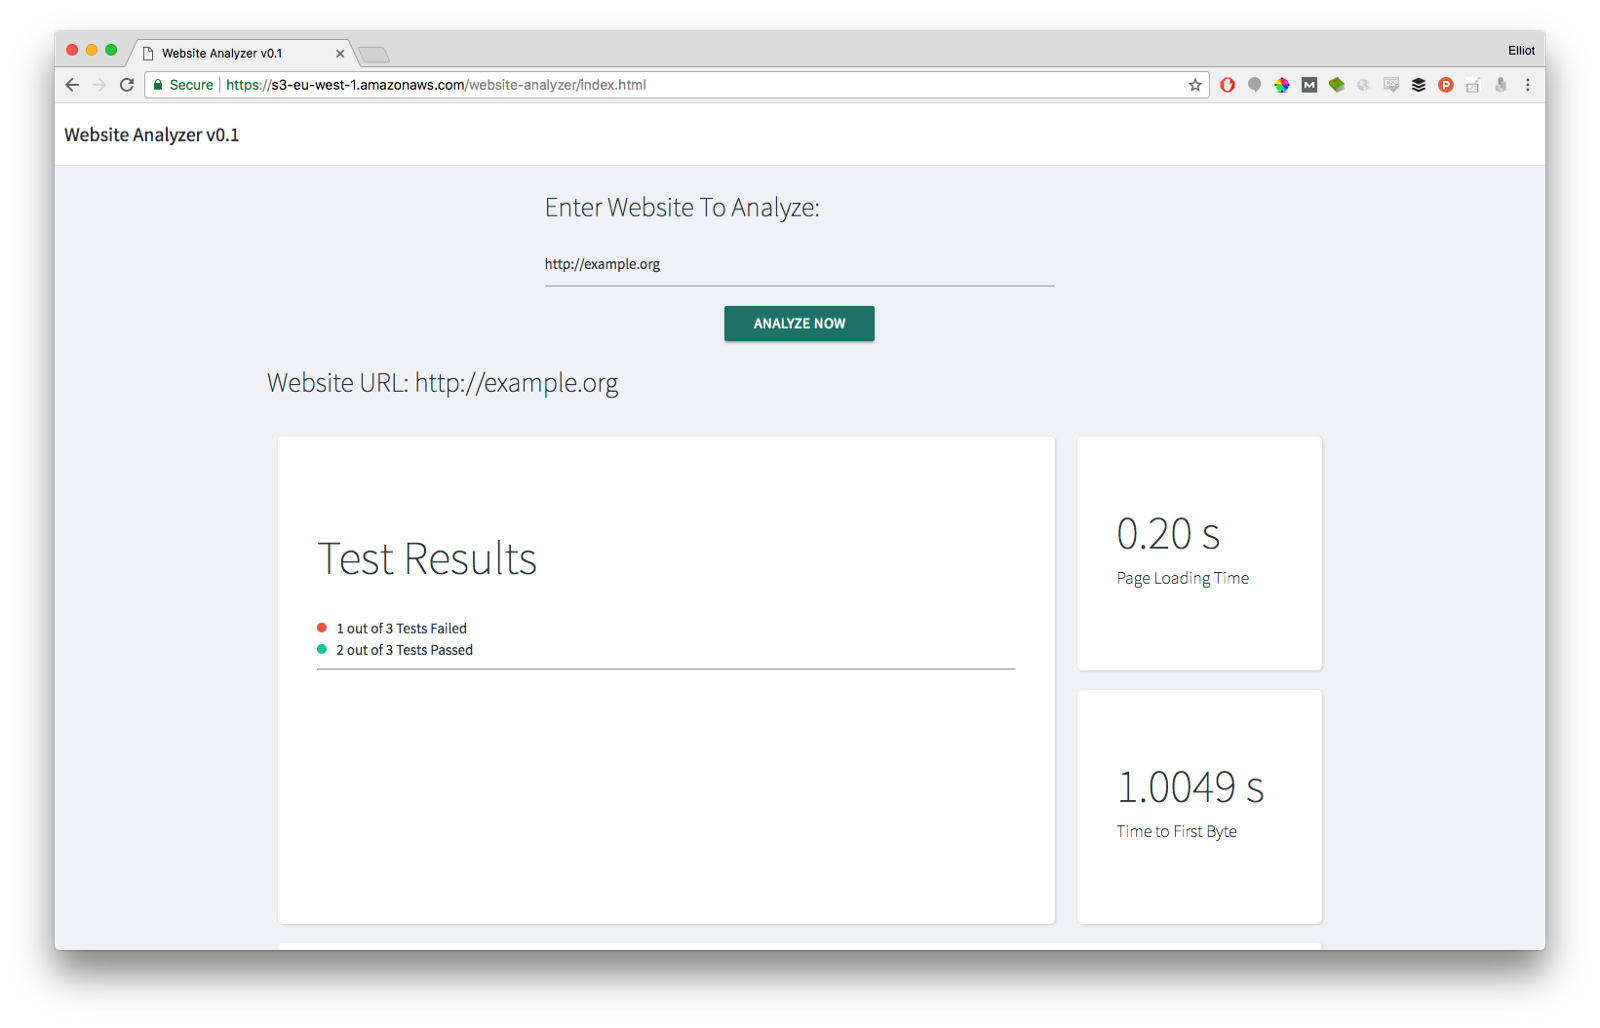Open the Chrome three-dot menu

point(1528,85)
